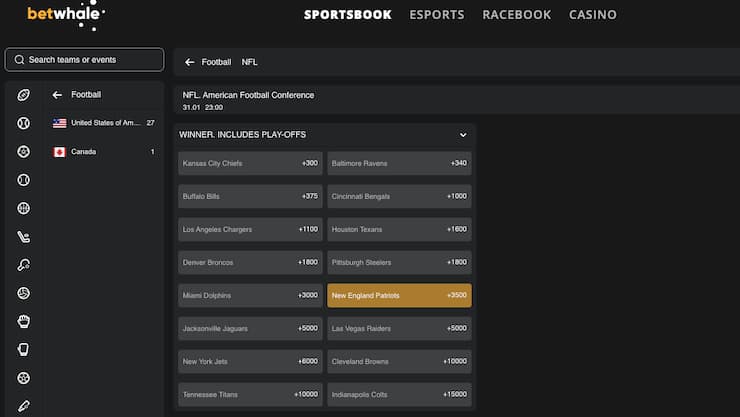Click the Canada flag icon

pyautogui.click(x=59, y=152)
